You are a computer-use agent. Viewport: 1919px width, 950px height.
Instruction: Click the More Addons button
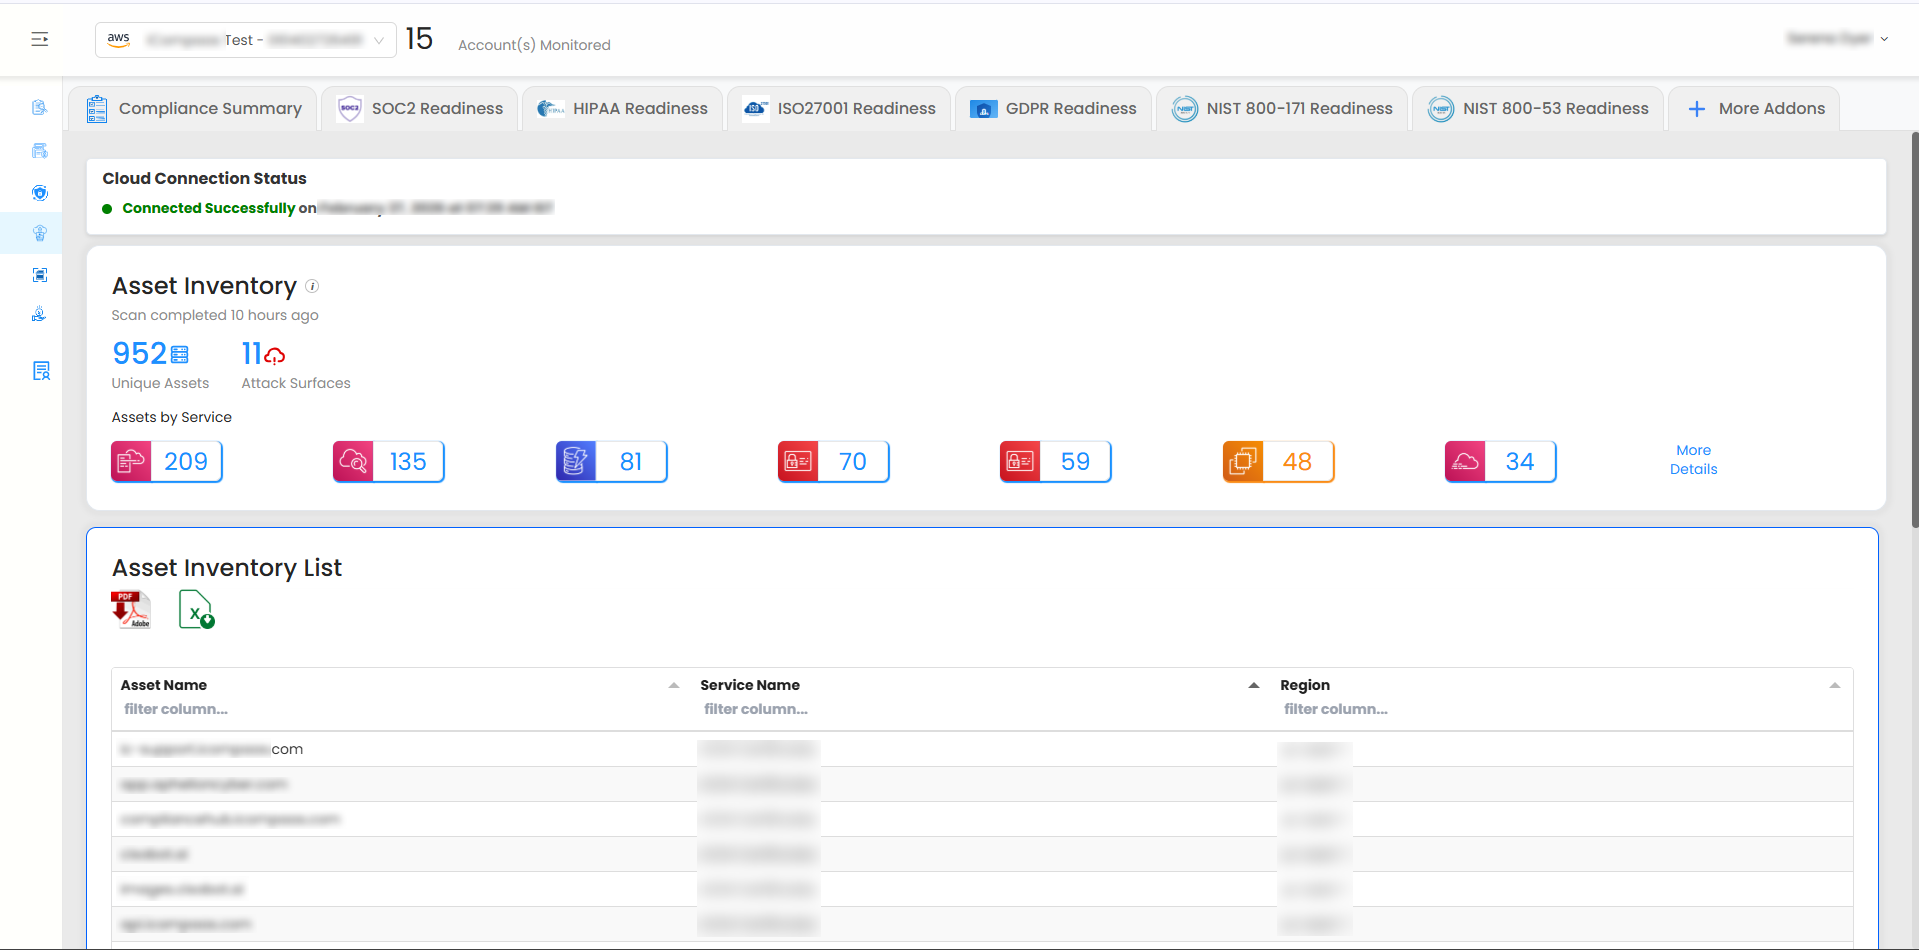(x=1755, y=108)
